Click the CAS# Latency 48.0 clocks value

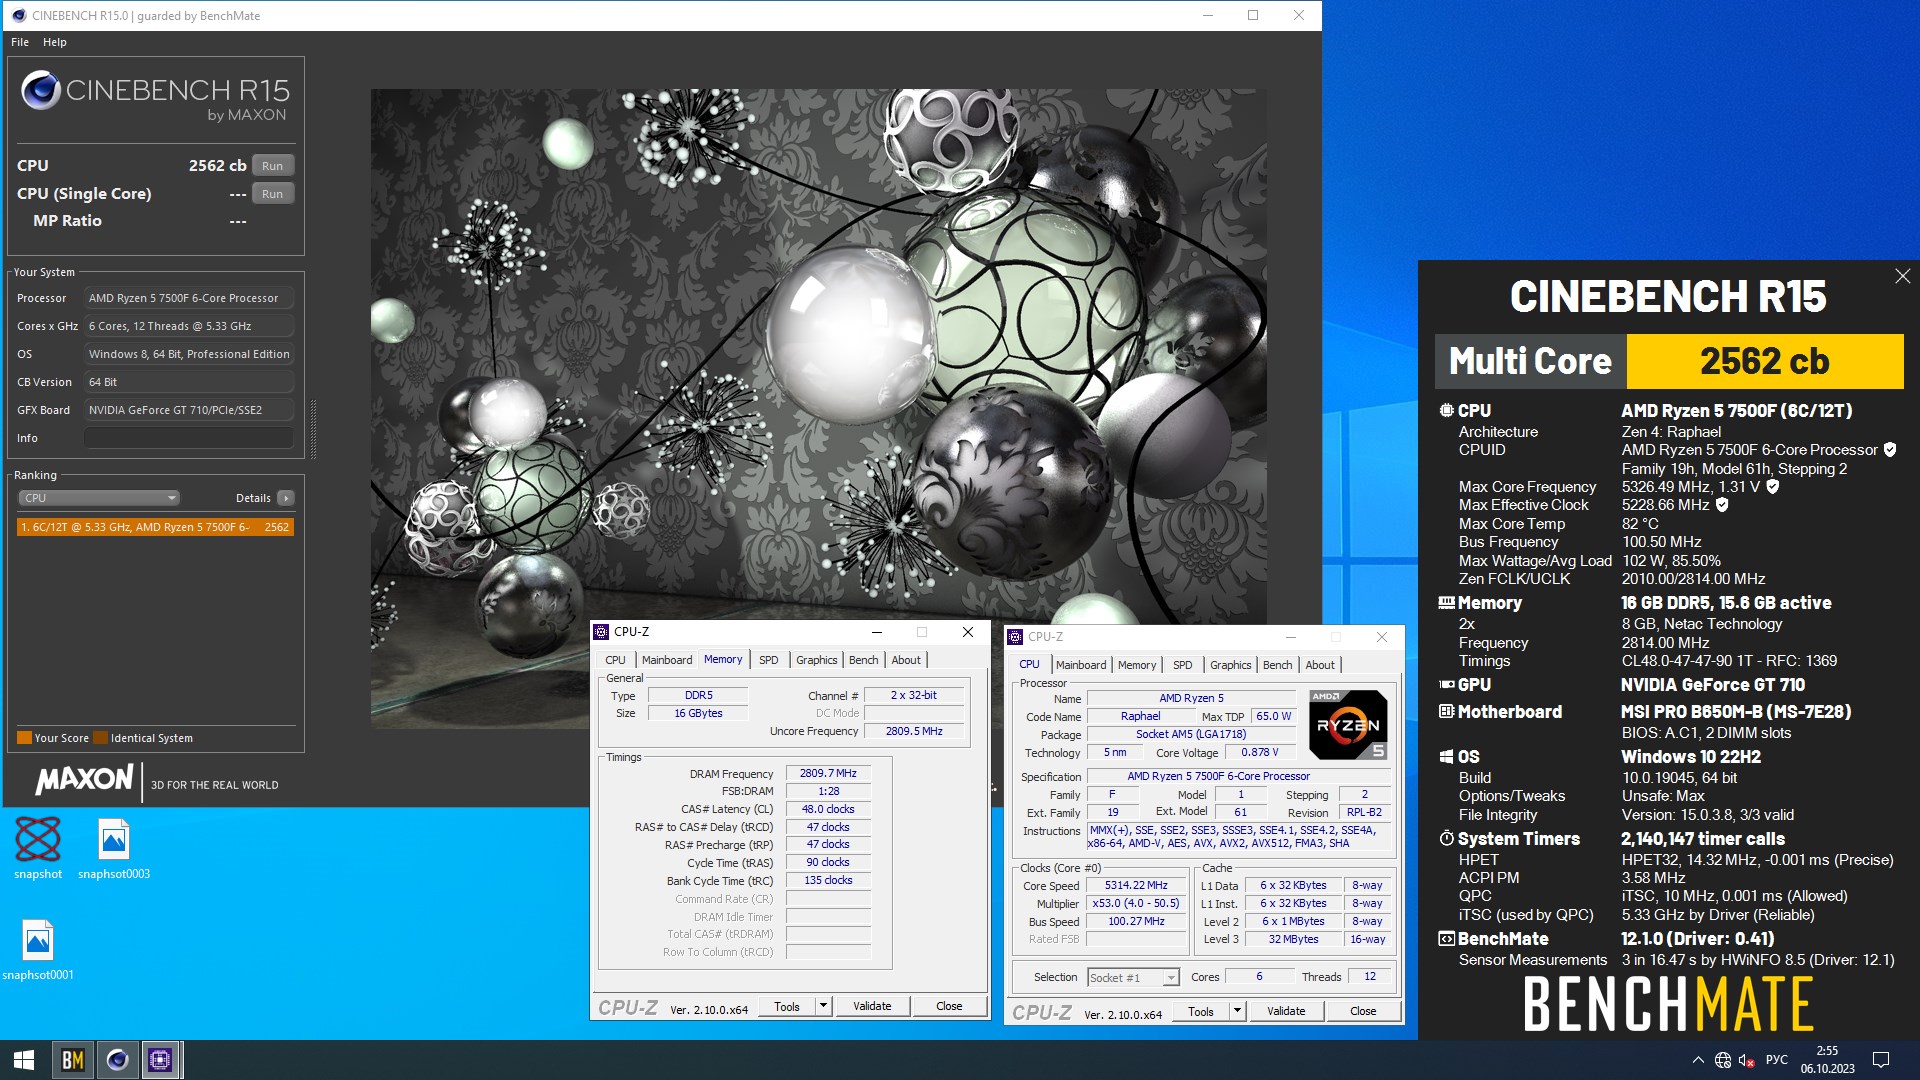(x=828, y=810)
